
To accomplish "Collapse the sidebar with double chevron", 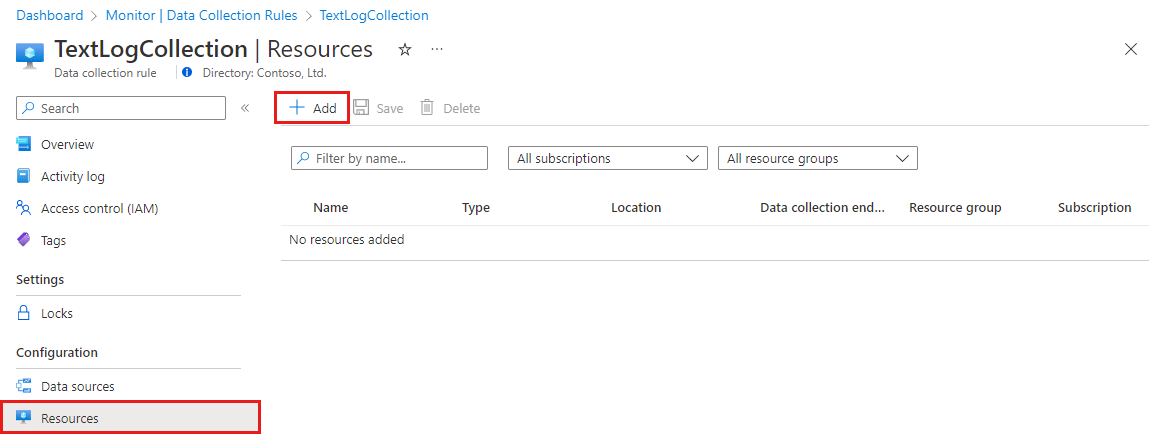I will tap(245, 108).
